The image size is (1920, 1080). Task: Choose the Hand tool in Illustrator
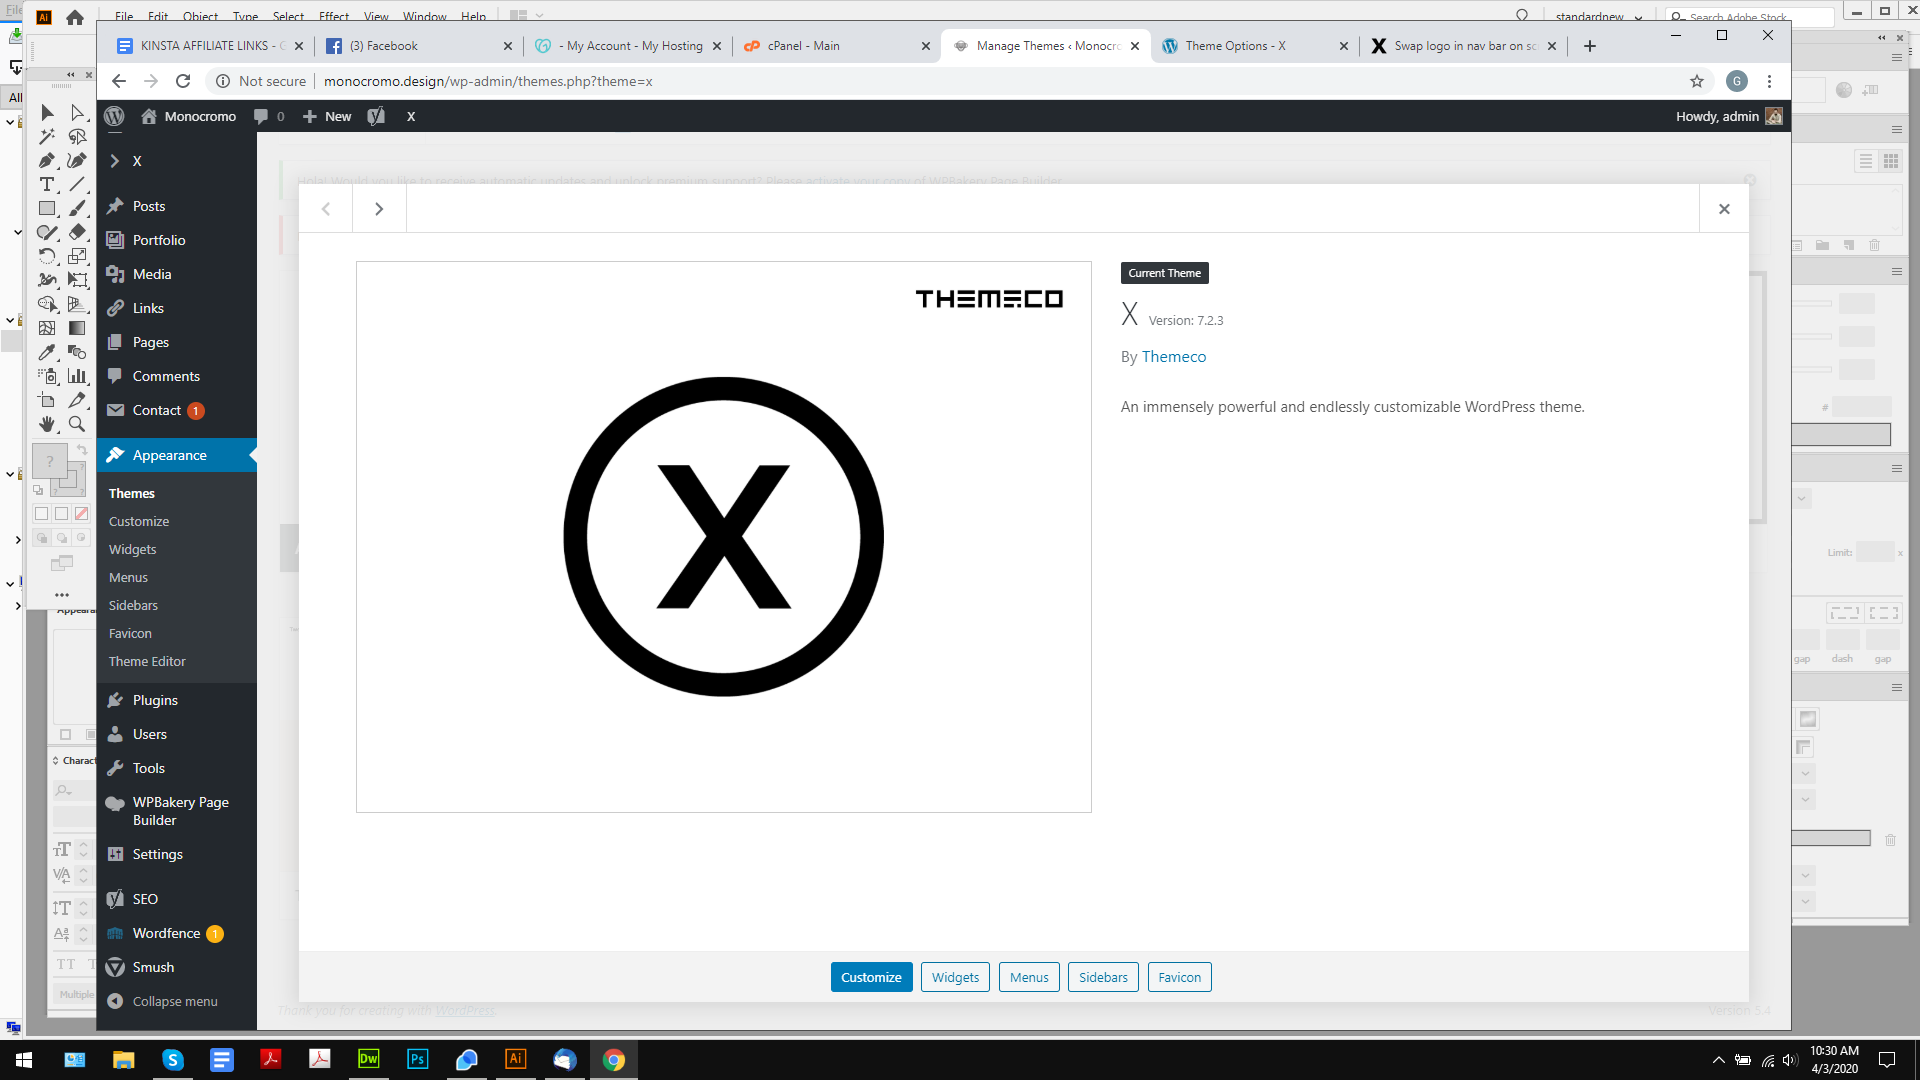point(47,424)
